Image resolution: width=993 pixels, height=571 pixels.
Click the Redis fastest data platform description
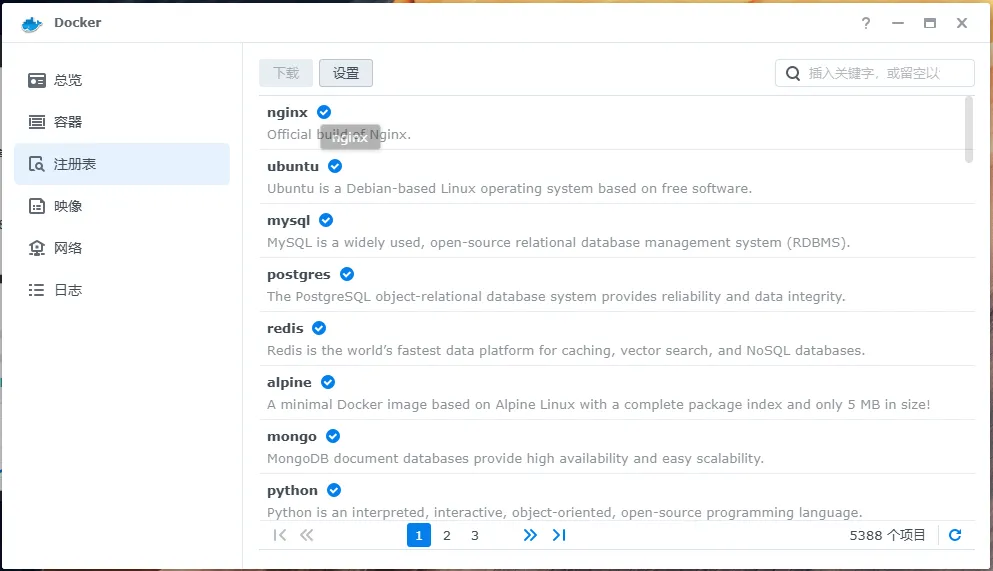pos(566,351)
